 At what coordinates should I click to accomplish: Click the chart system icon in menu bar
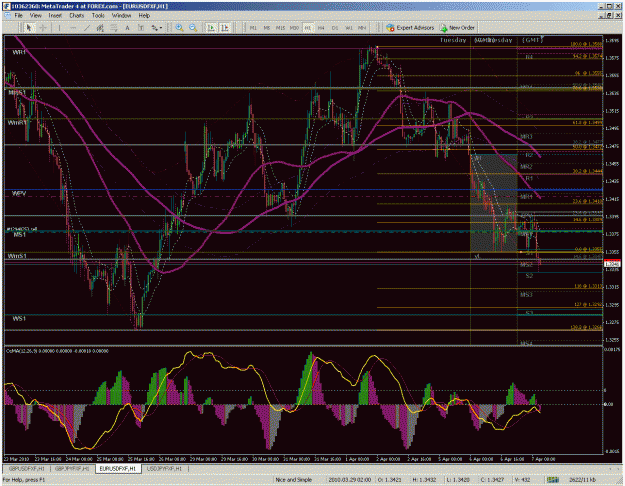point(7,16)
